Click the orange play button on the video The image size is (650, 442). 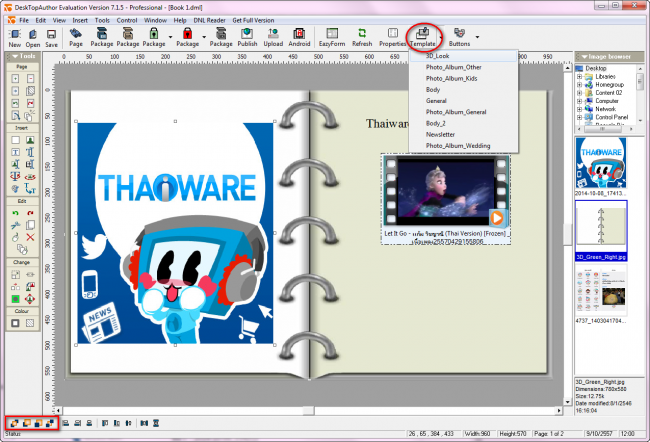click(497, 218)
